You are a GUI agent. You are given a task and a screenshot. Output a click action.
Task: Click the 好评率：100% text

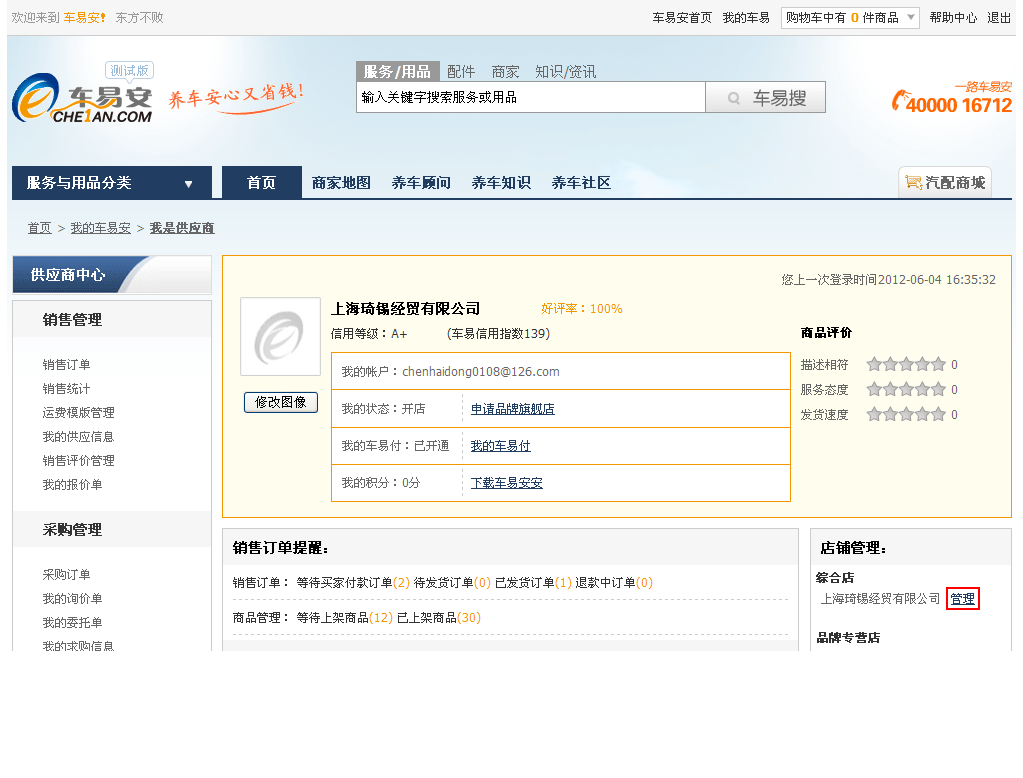582,309
